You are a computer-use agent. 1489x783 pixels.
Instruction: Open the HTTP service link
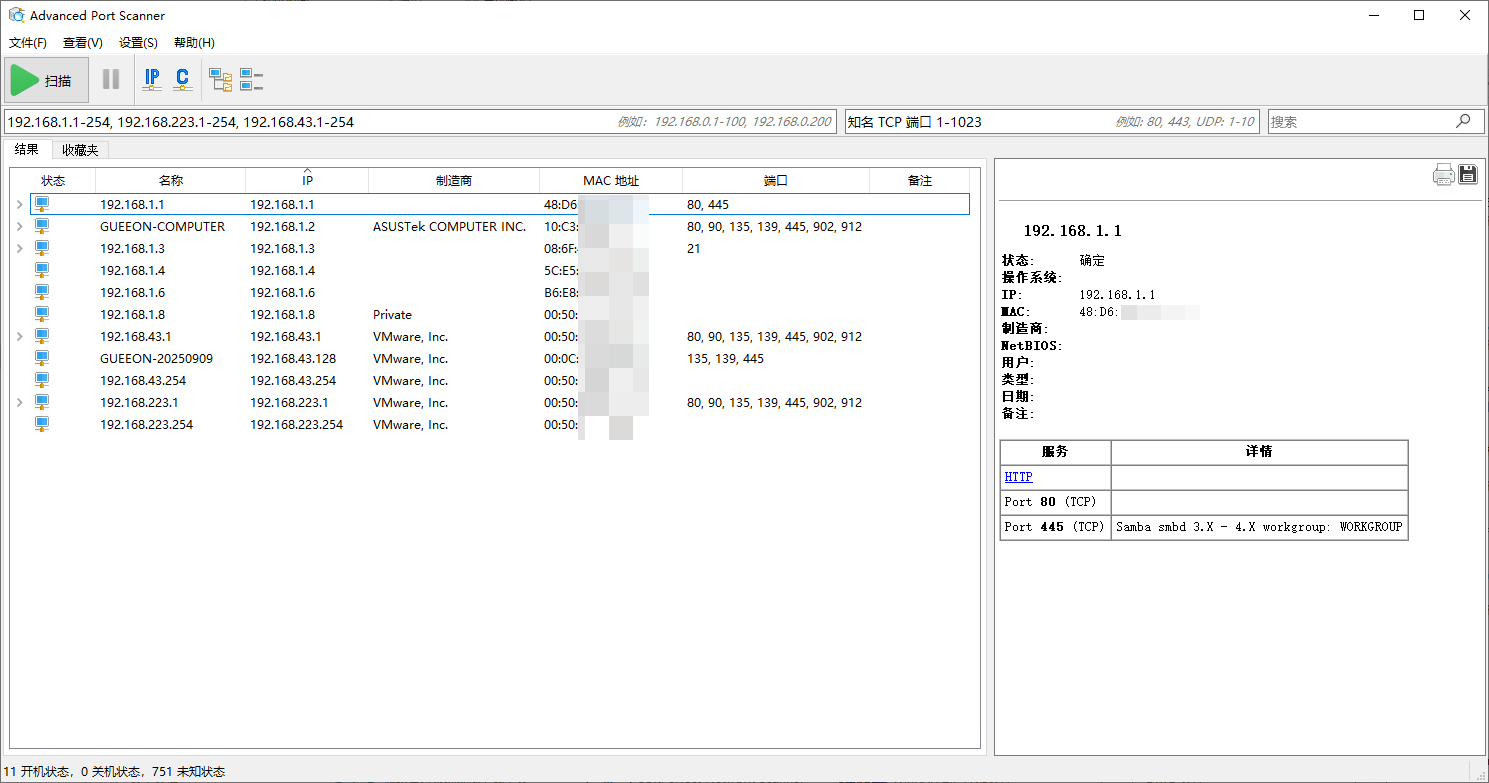click(x=1018, y=477)
